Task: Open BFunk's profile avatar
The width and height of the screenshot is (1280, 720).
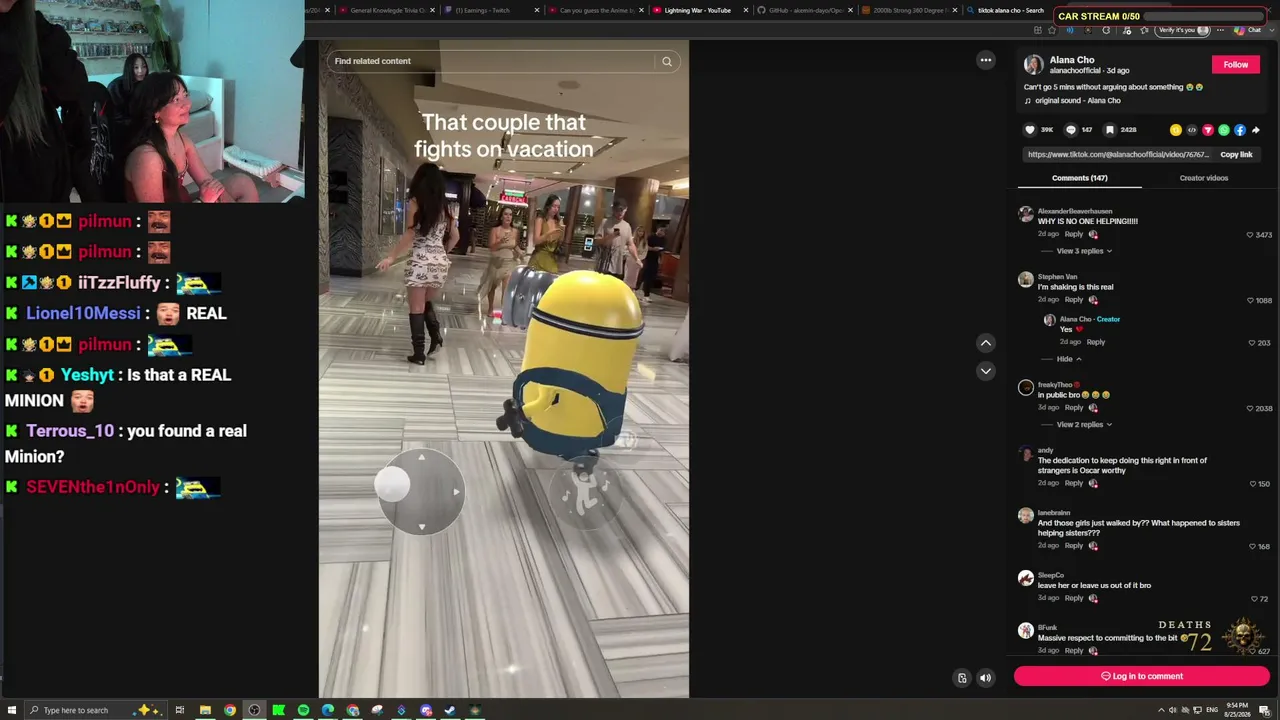Action: pyautogui.click(x=1026, y=631)
